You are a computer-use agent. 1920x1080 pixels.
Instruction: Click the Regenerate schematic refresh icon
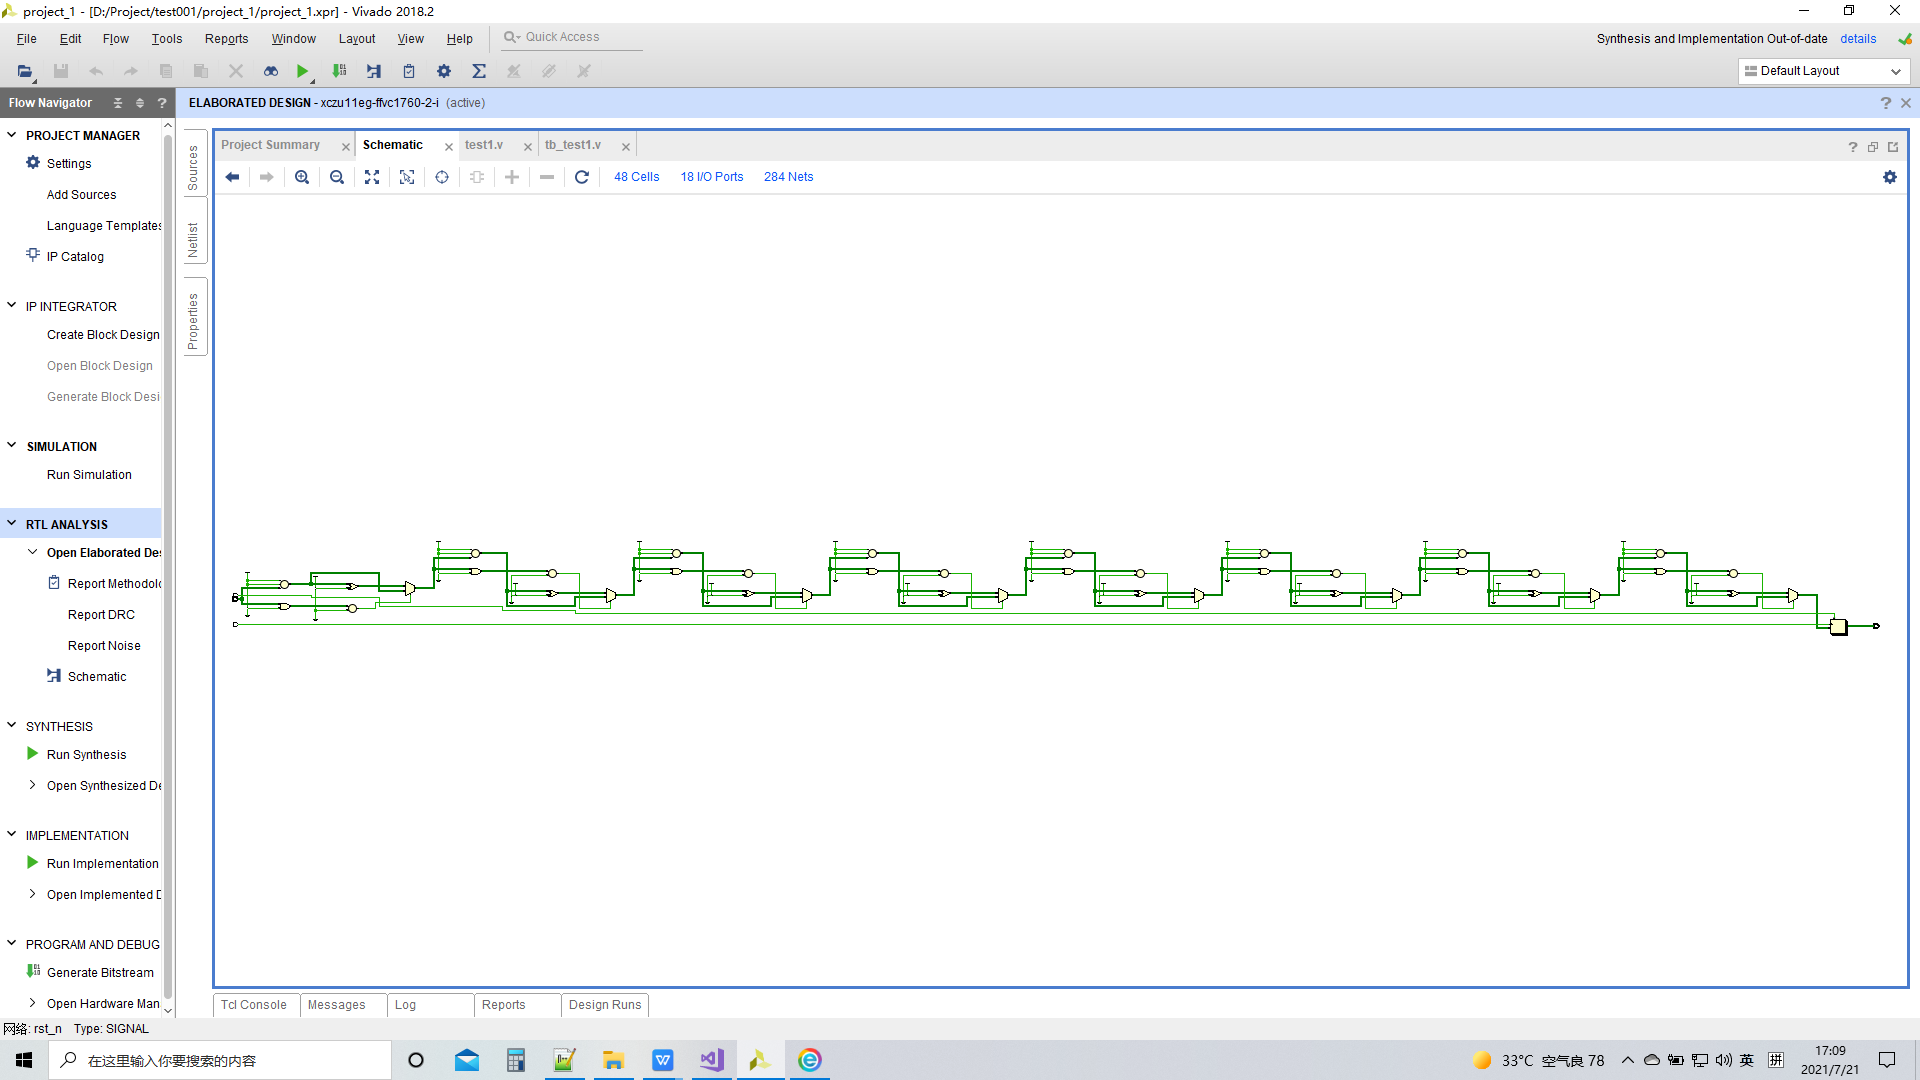click(x=582, y=177)
